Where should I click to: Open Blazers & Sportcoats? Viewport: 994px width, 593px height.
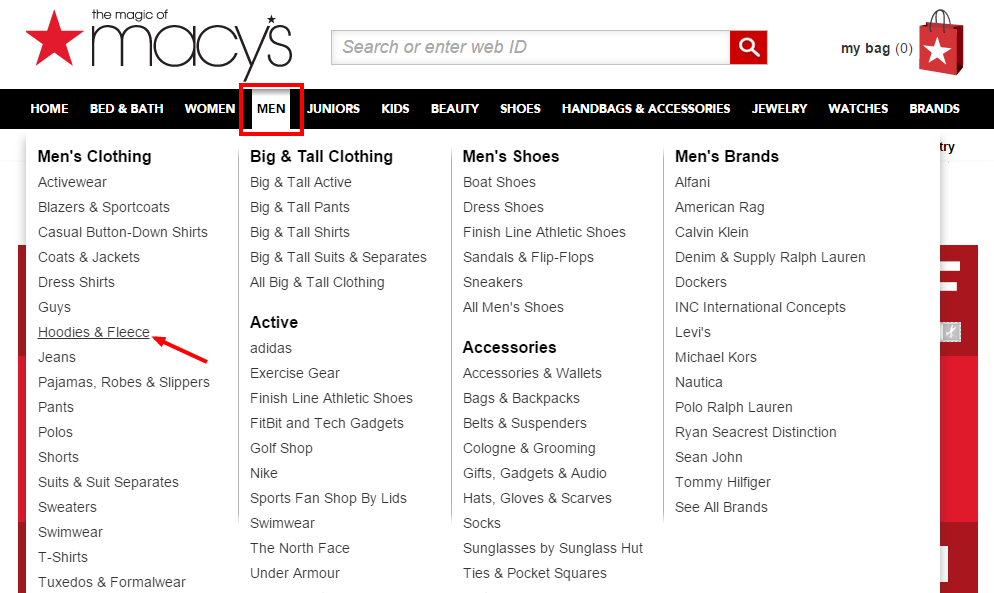tap(104, 207)
